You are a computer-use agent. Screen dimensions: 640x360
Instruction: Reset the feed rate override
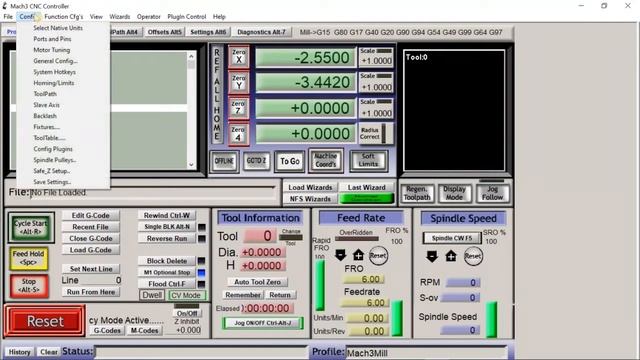(378, 256)
